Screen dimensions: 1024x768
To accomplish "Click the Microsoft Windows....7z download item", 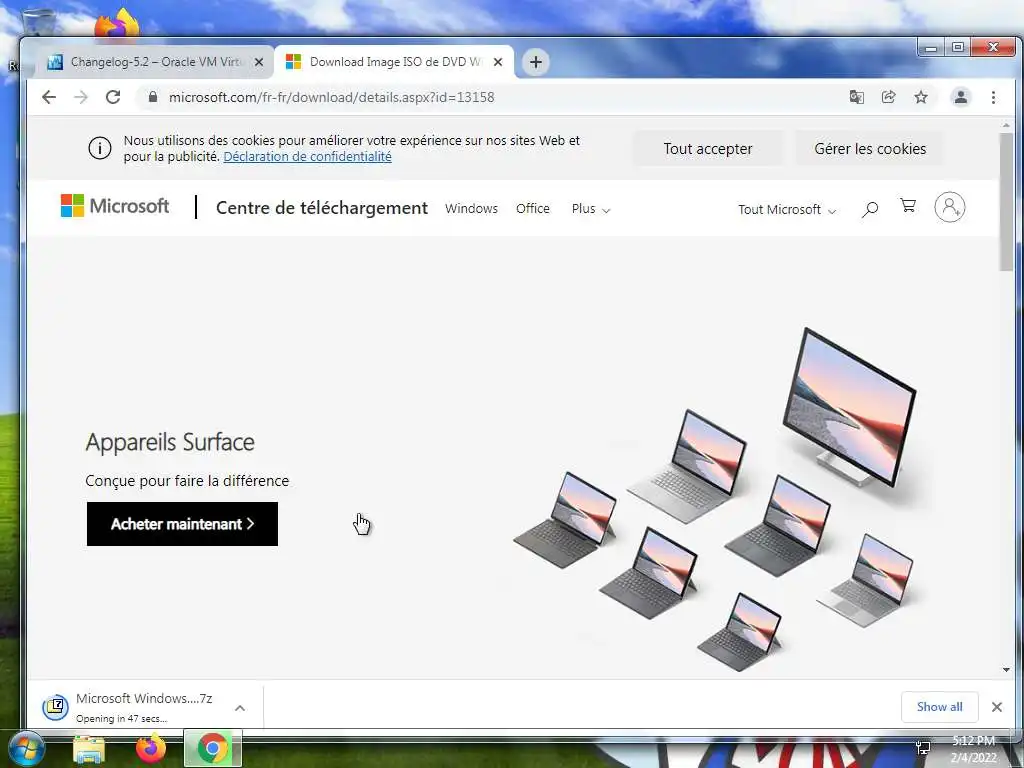I will pos(144,707).
